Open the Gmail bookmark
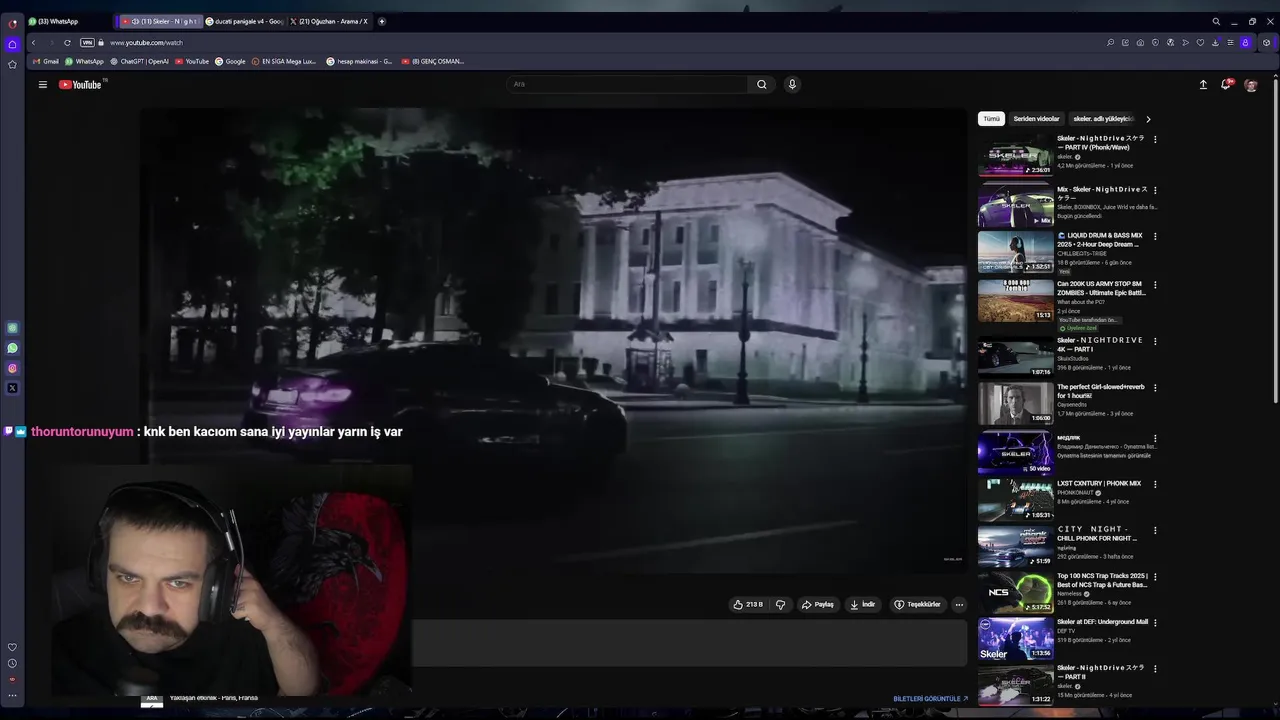1280x720 pixels. (x=46, y=61)
